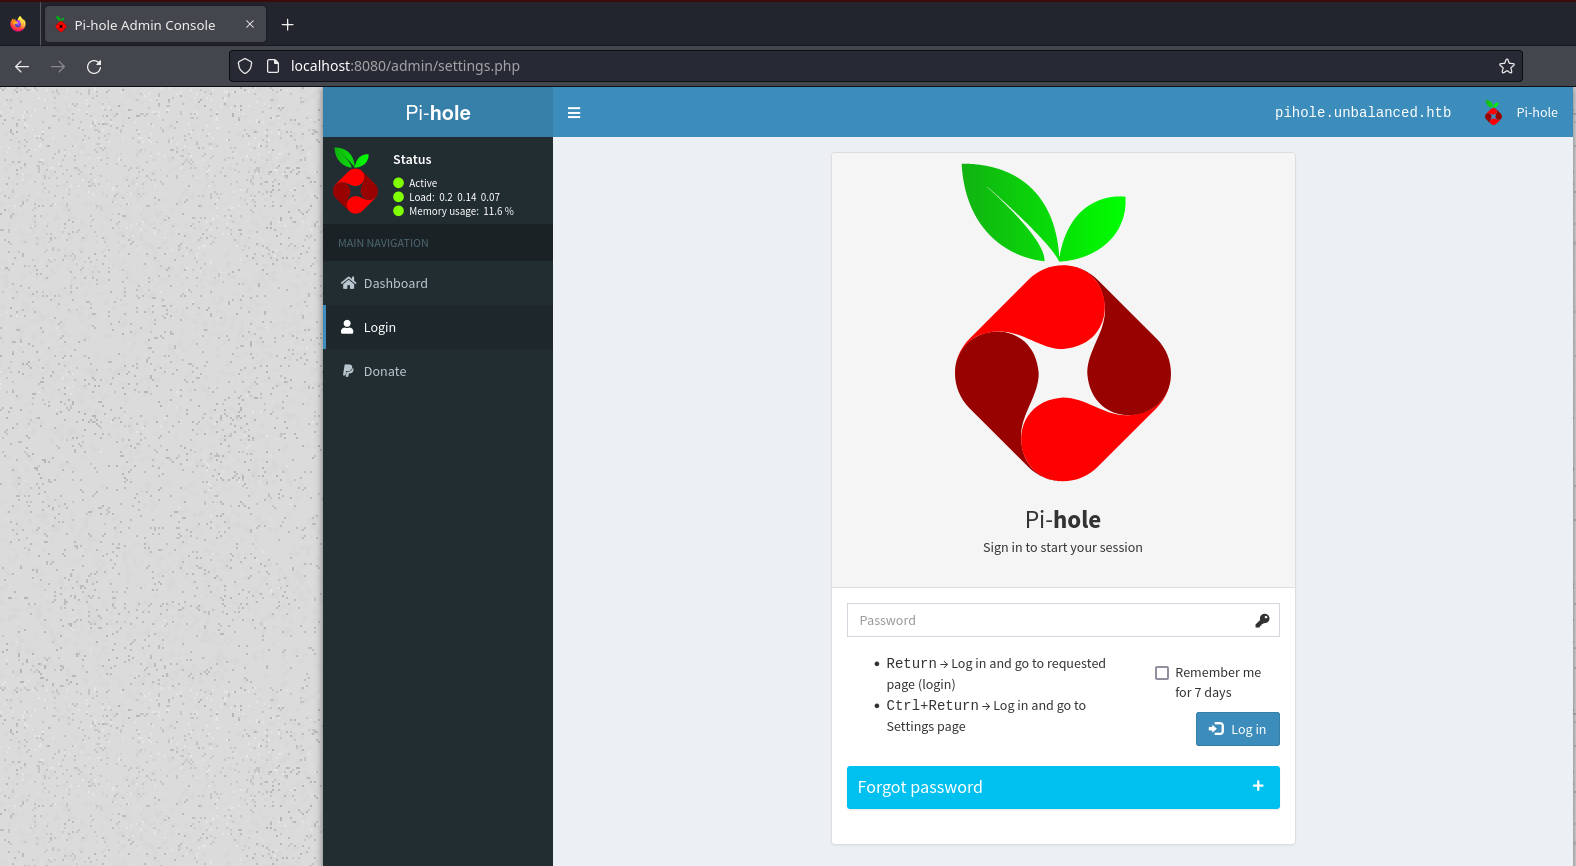The image size is (1576, 866).
Task: Open Dashboard from the main navigation
Action: point(395,284)
